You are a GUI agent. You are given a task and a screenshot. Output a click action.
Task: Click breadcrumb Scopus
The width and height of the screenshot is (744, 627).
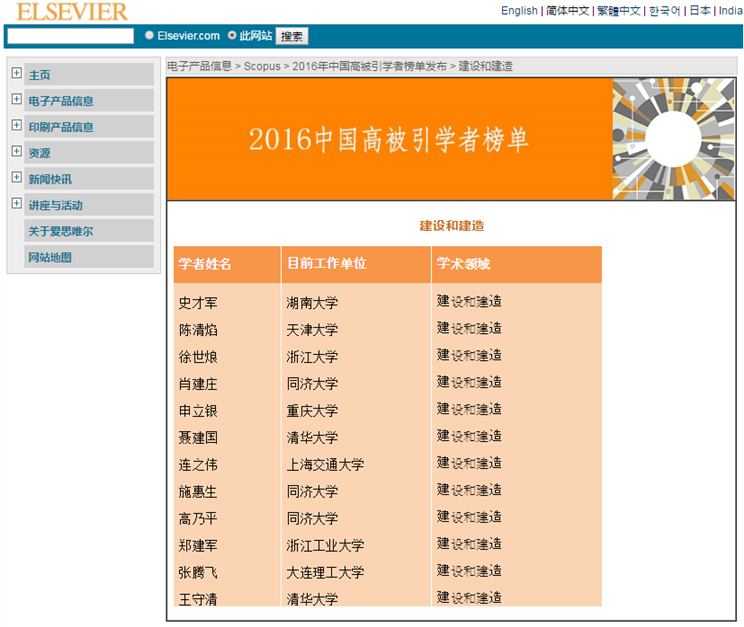262,66
